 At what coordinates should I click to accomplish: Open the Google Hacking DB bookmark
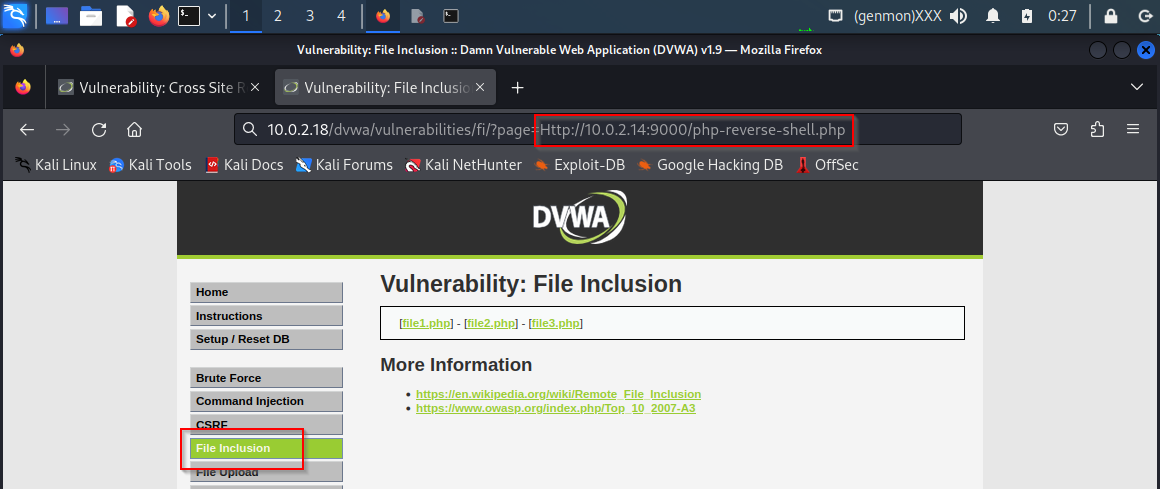coord(710,165)
